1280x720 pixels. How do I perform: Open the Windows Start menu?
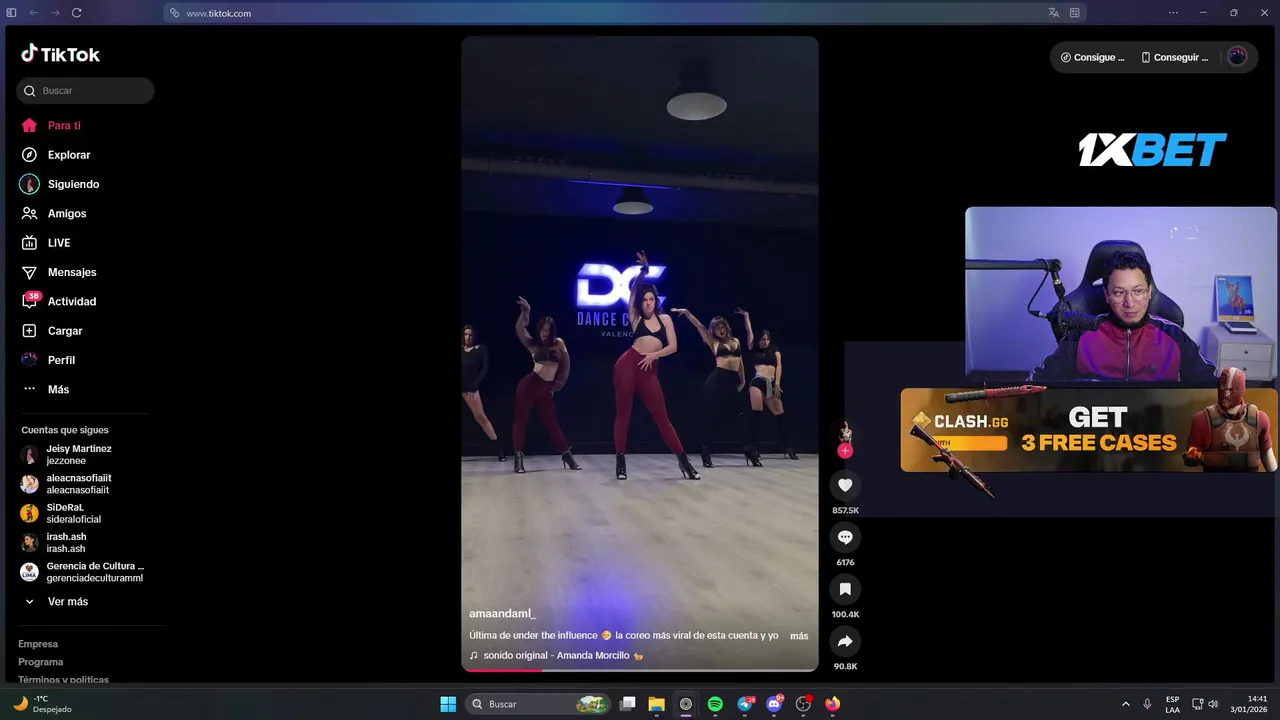click(448, 704)
